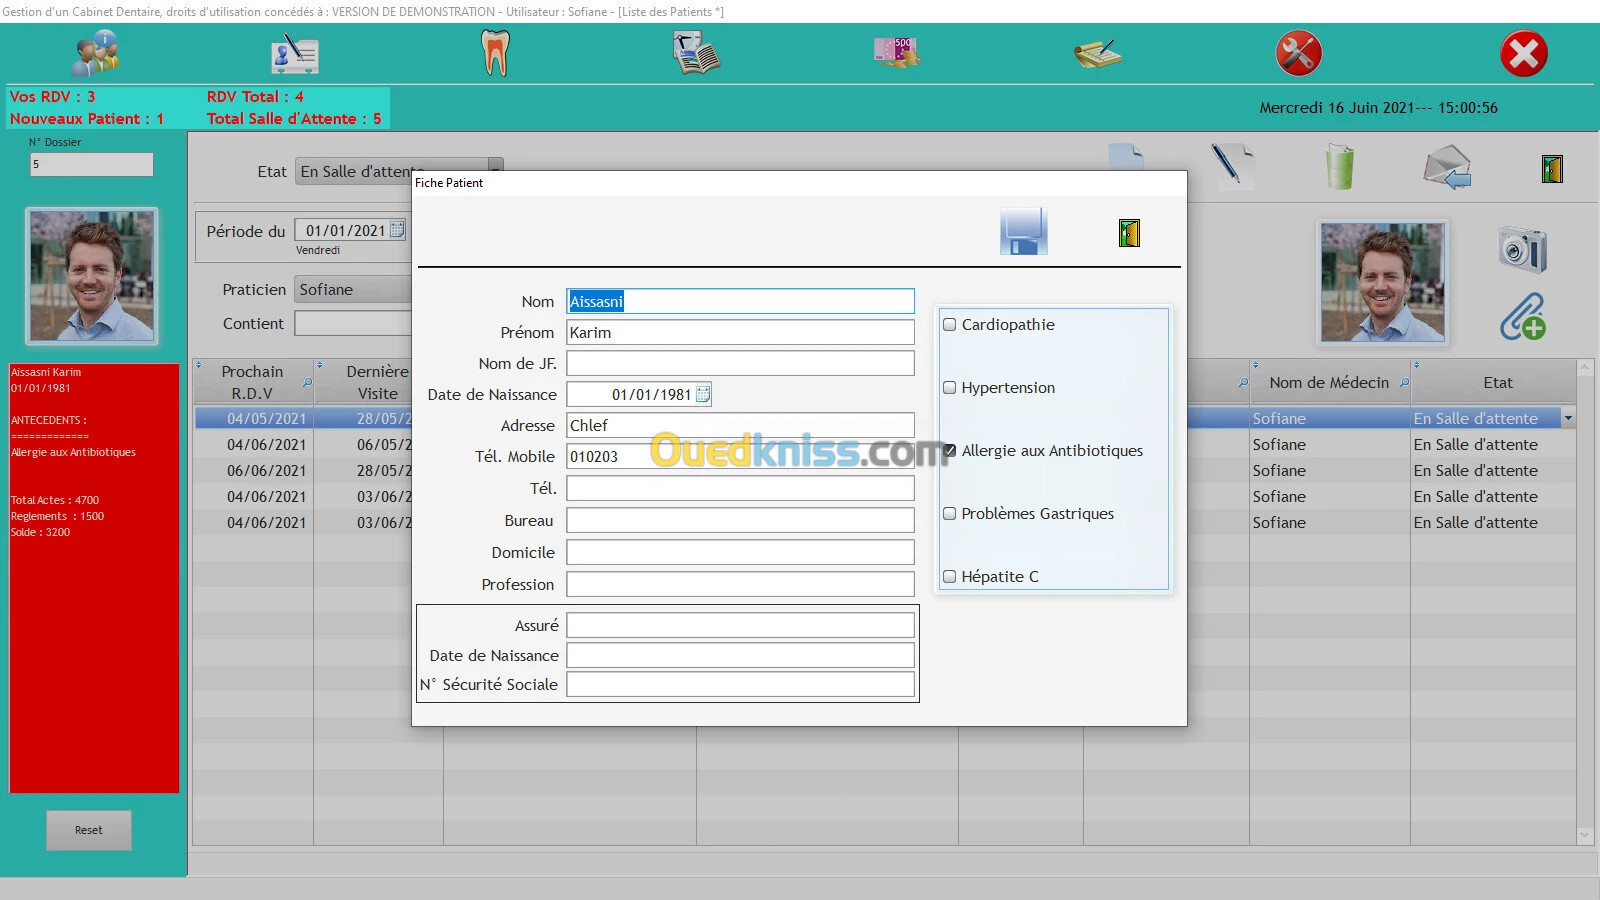Open the cash and pen accounting icon
The height and width of the screenshot is (900, 1600).
(1097, 53)
